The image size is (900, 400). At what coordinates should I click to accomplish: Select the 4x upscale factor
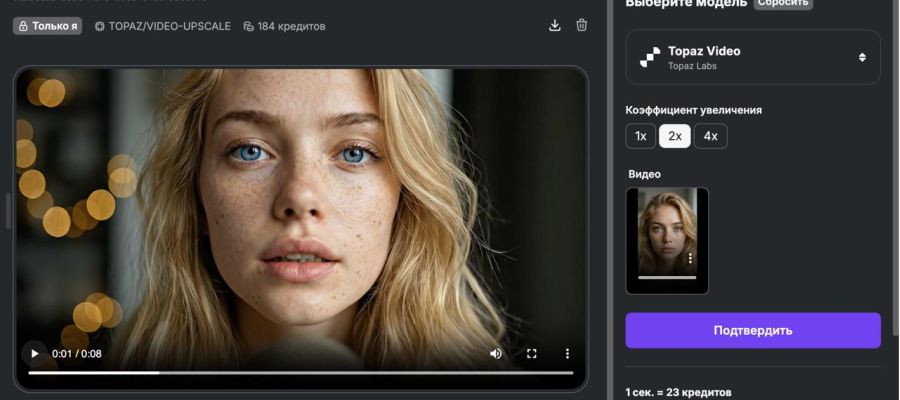tap(711, 137)
